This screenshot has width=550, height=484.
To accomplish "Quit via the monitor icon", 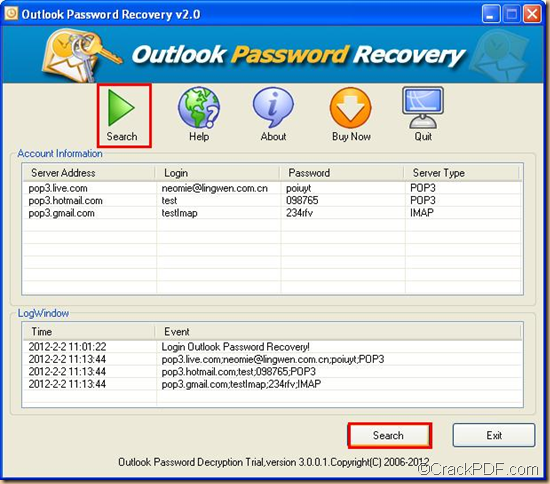I will pos(423,108).
